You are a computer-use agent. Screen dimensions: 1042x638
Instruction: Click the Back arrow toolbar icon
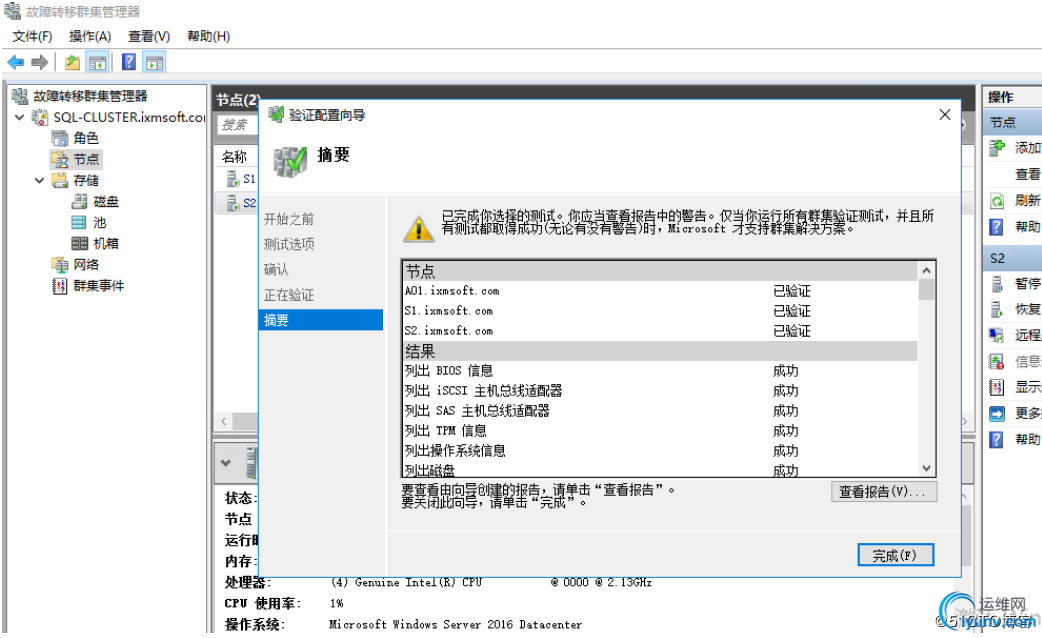(15, 62)
